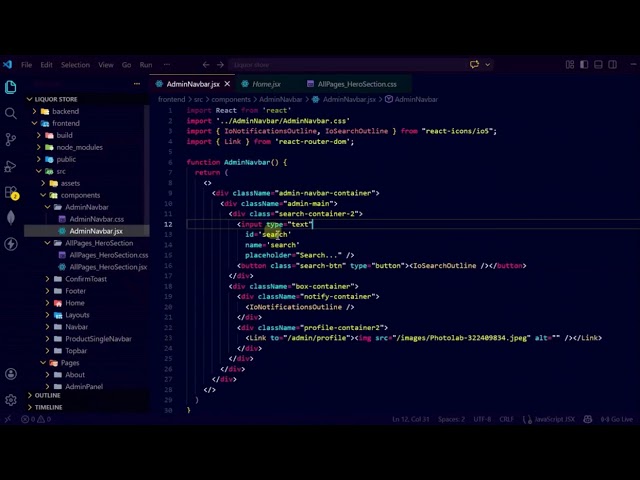Open the Edit menu
Screen dimensions: 640x480
(x=46, y=65)
